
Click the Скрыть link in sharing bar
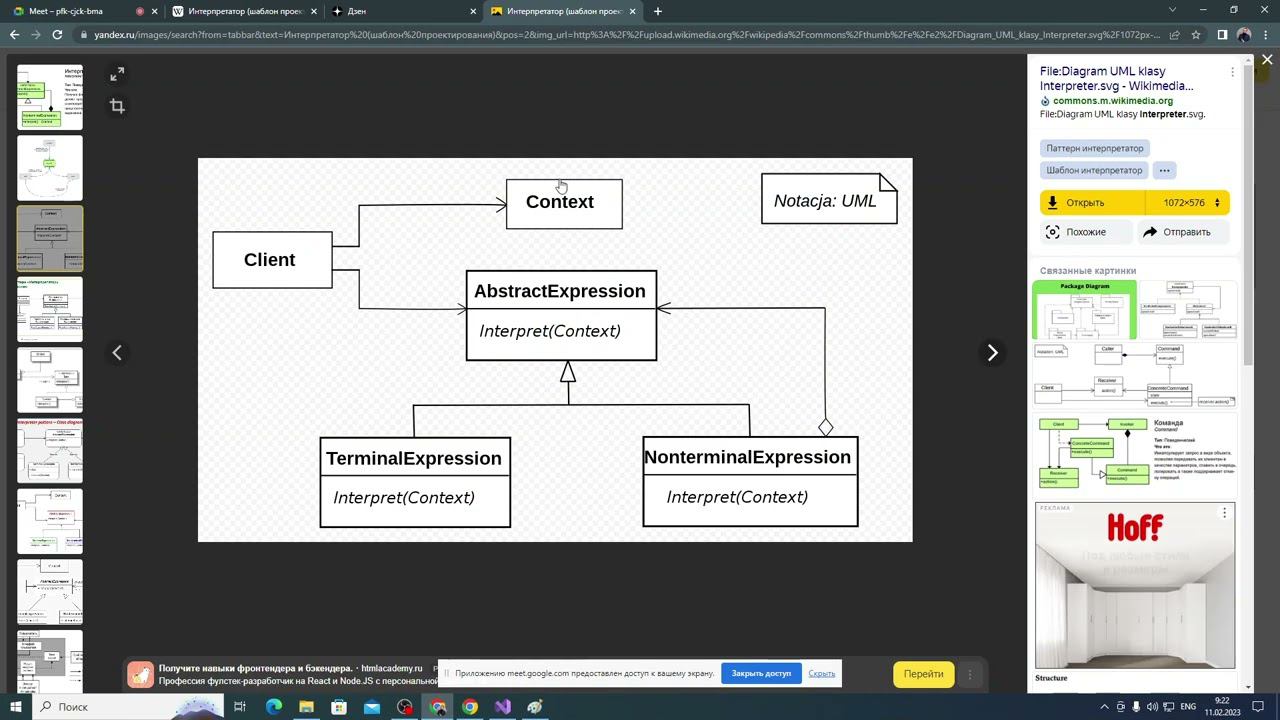pyautogui.click(x=822, y=673)
